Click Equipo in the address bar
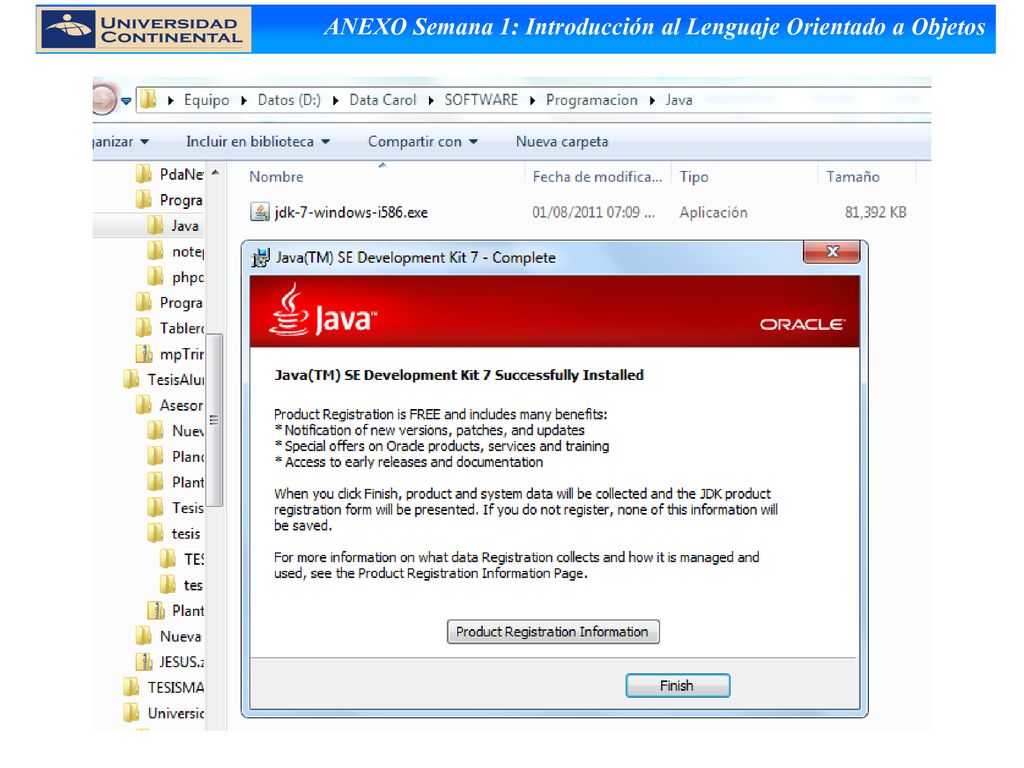Viewport: 1024px width, 768px height. tap(206, 100)
